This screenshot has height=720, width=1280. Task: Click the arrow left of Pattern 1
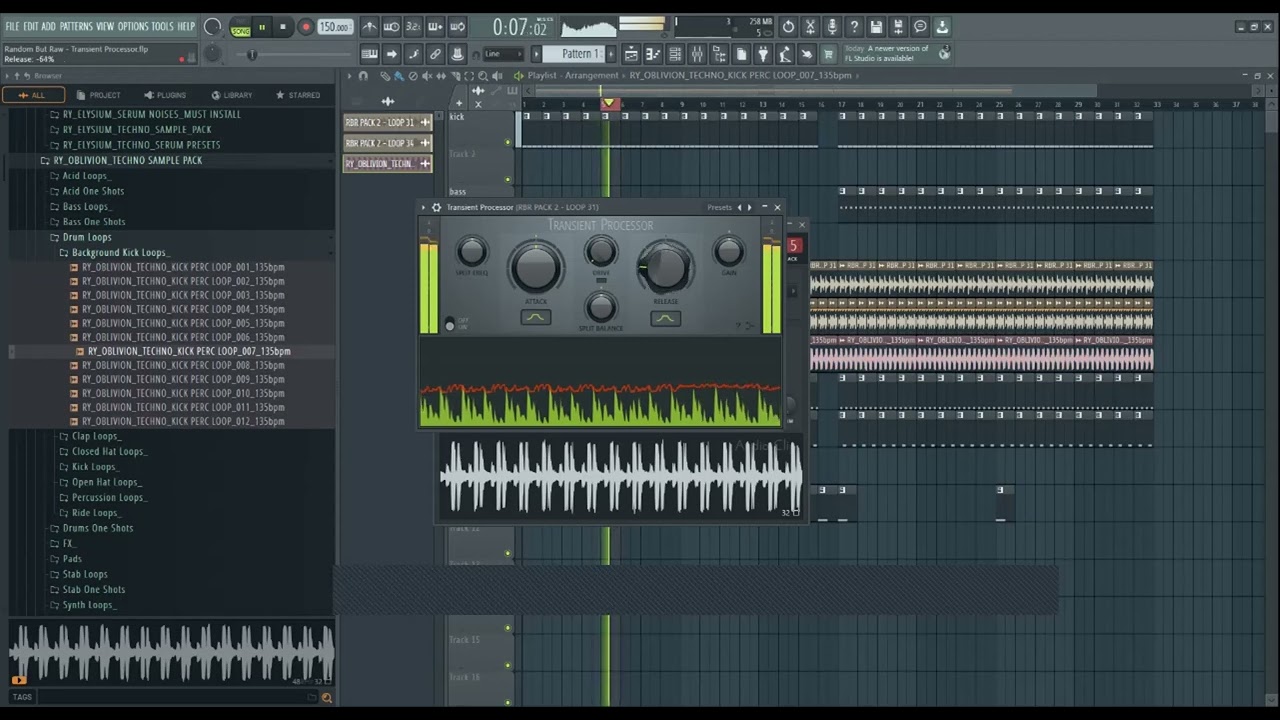[x=537, y=54]
